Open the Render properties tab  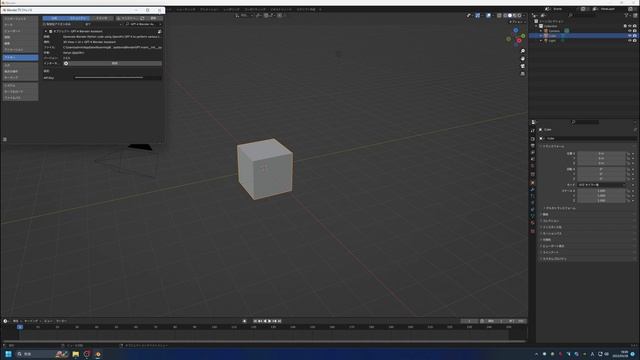(x=533, y=139)
